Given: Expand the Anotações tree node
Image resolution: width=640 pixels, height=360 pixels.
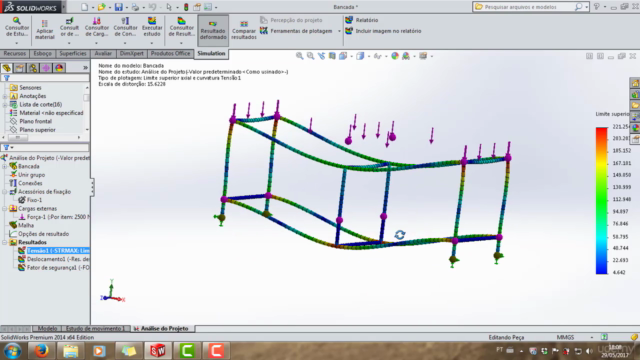Looking at the screenshot, I should point(5,96).
